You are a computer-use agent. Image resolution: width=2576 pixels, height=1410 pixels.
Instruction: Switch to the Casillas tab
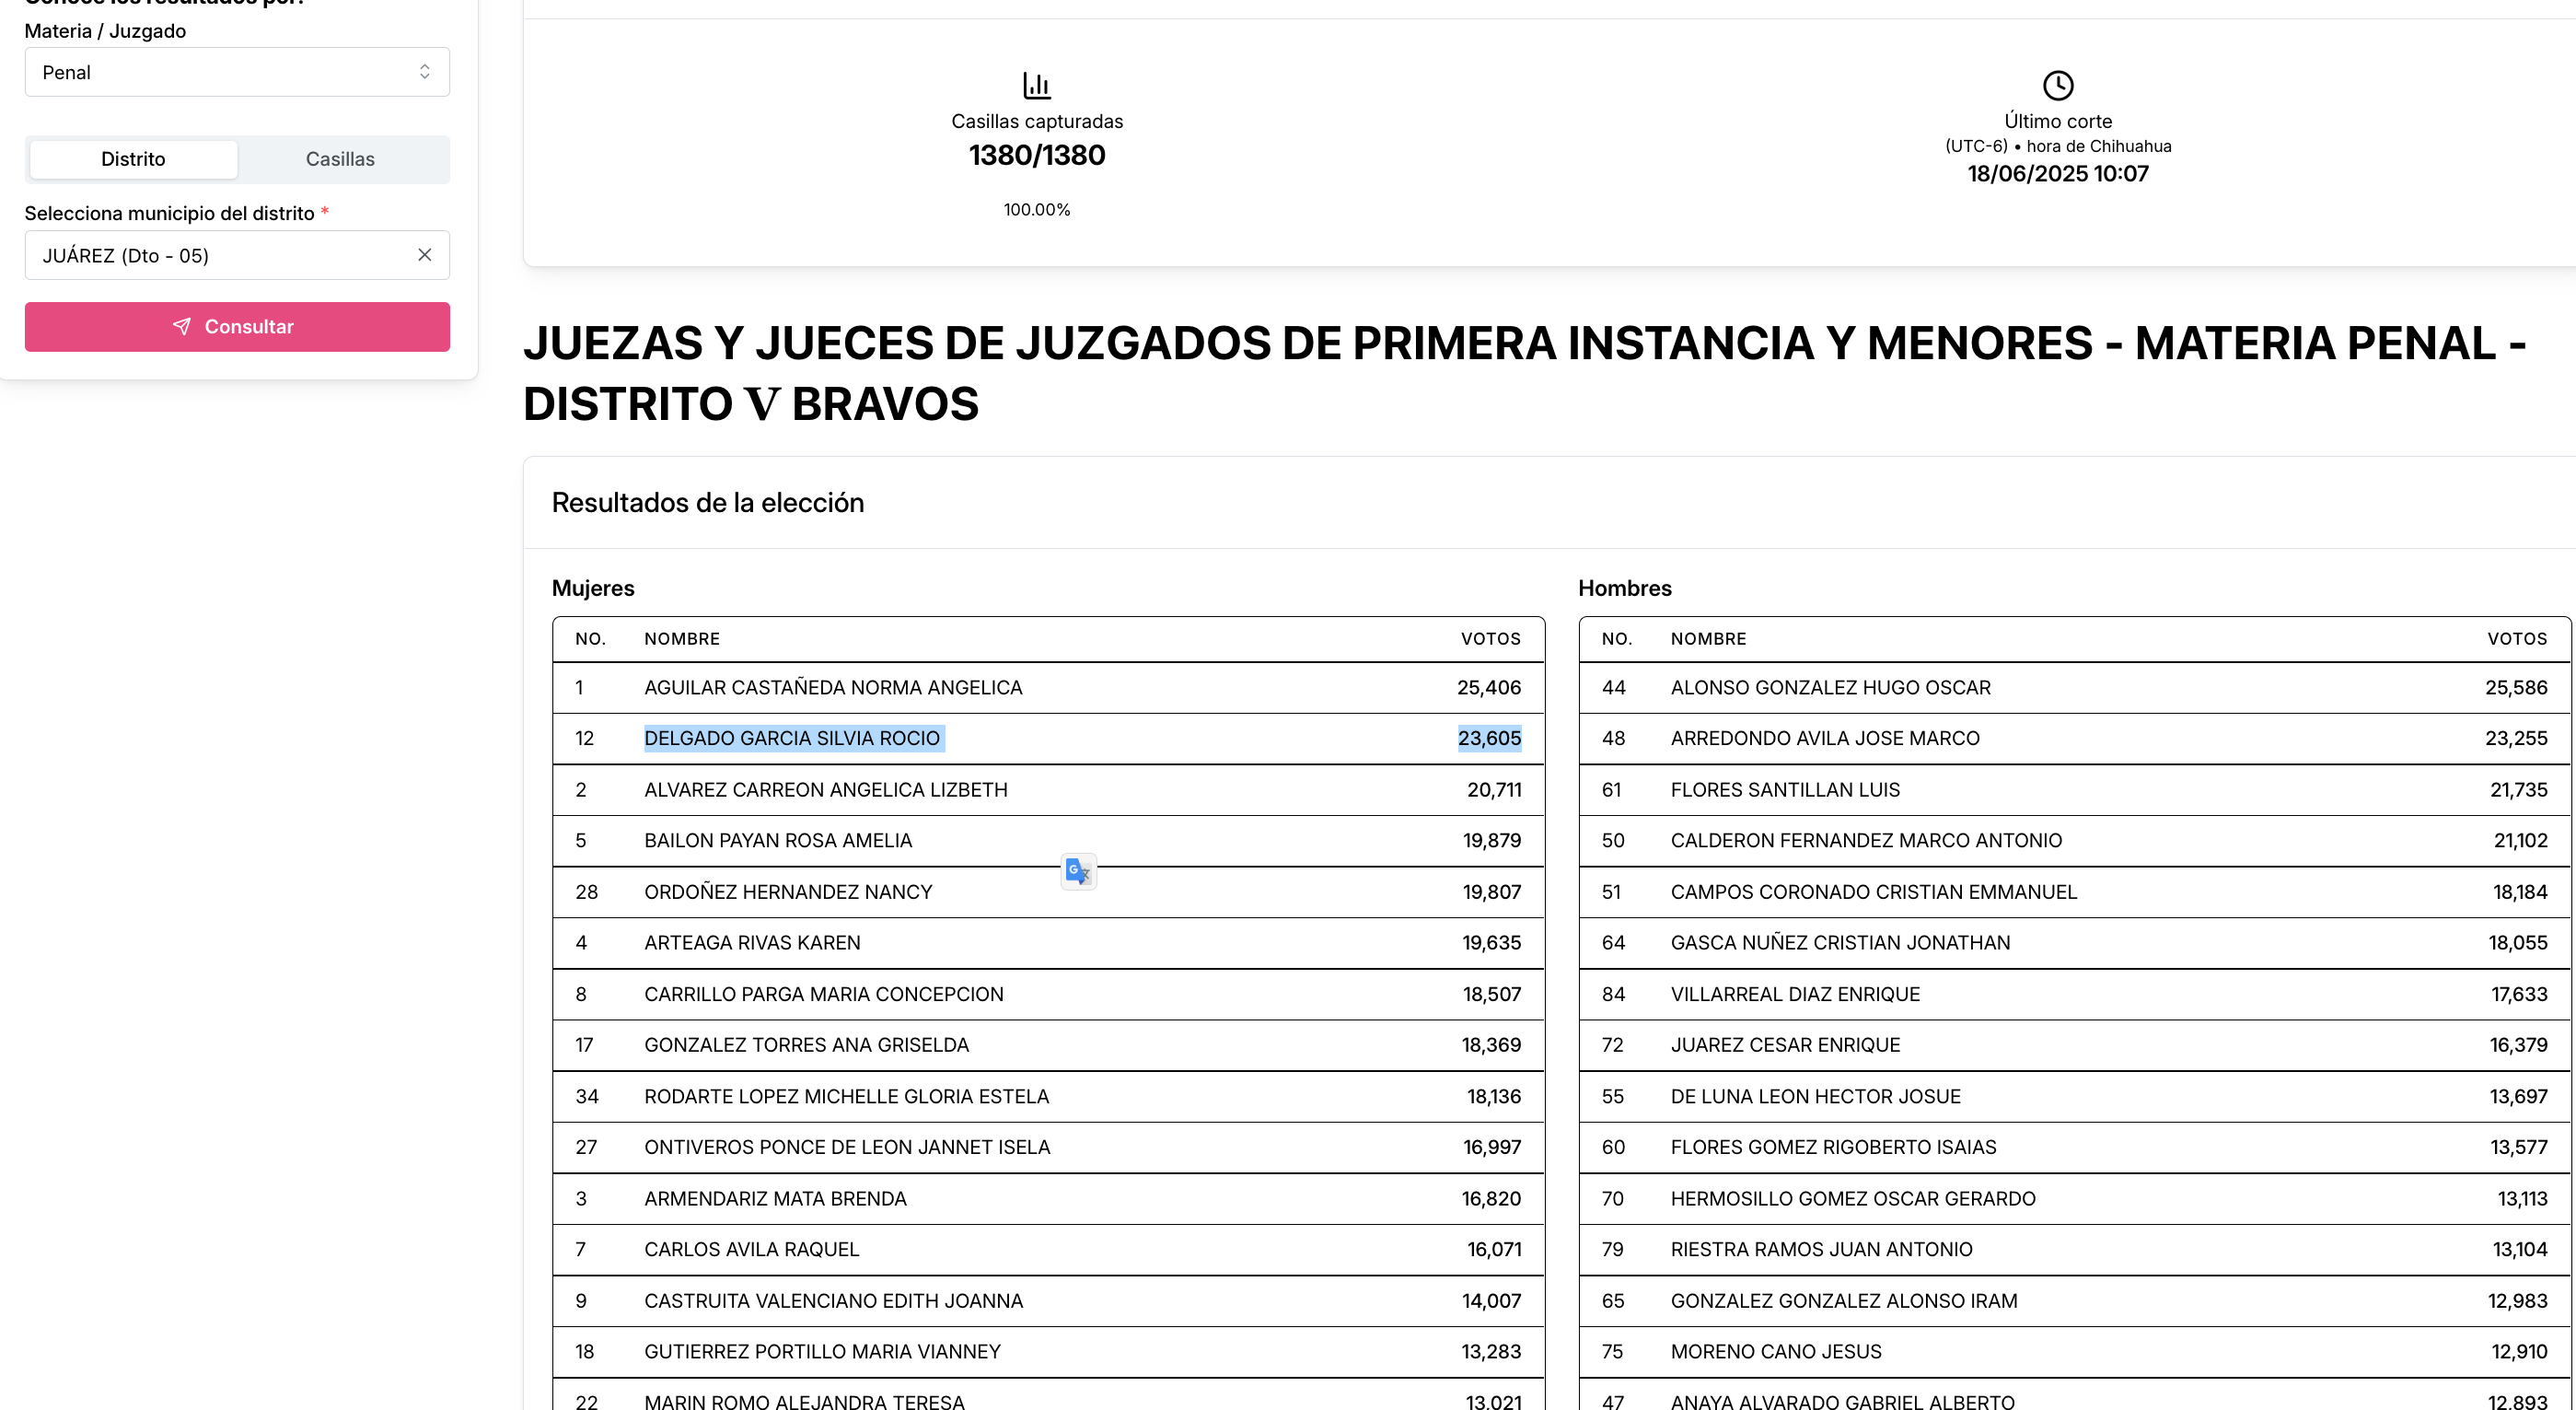coord(340,159)
